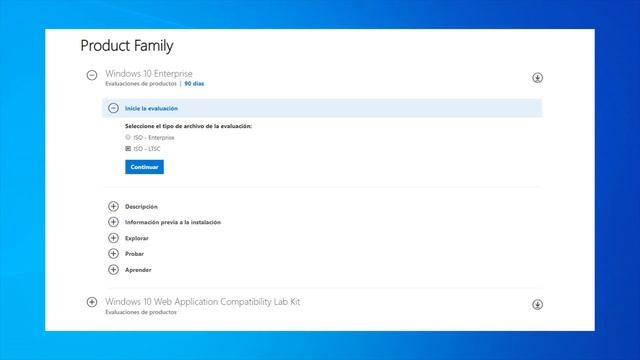
Task: Expand the Probar section
Action: pyautogui.click(x=113, y=253)
